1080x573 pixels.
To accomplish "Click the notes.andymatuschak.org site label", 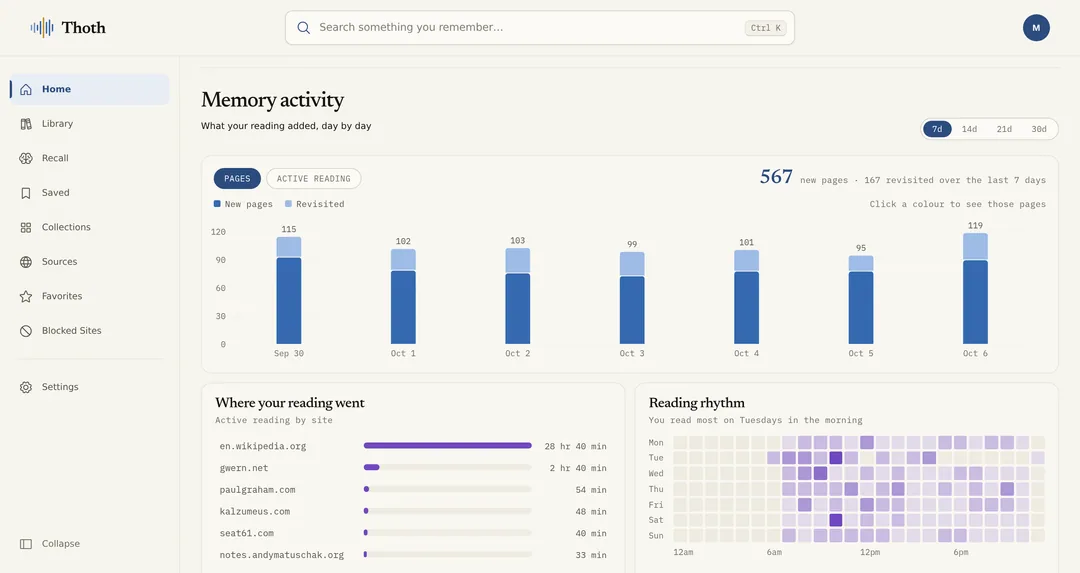I will pyautogui.click(x=281, y=555).
